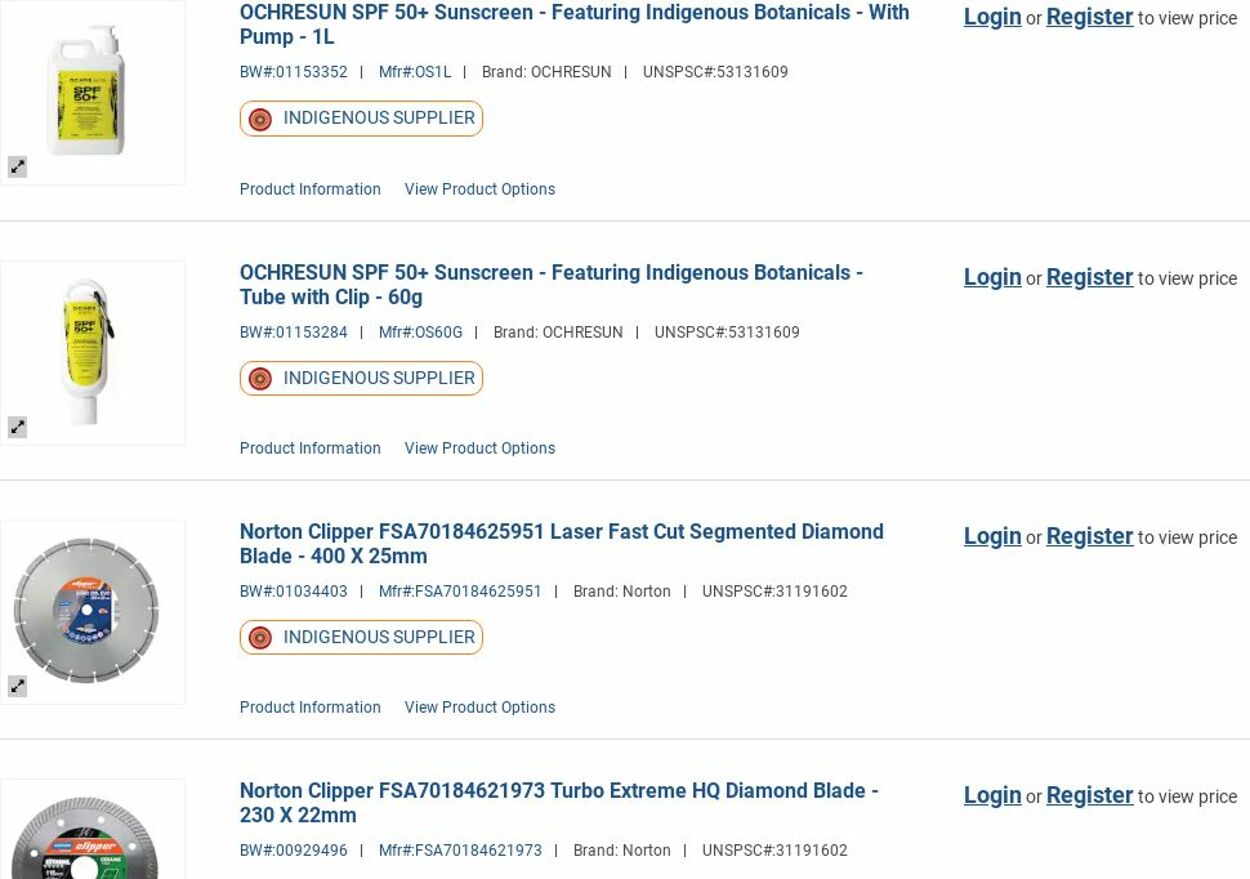Enlarge the Laser Fast Cut blade image
Image resolution: width=1250 pixels, height=879 pixels.
tap(18, 686)
